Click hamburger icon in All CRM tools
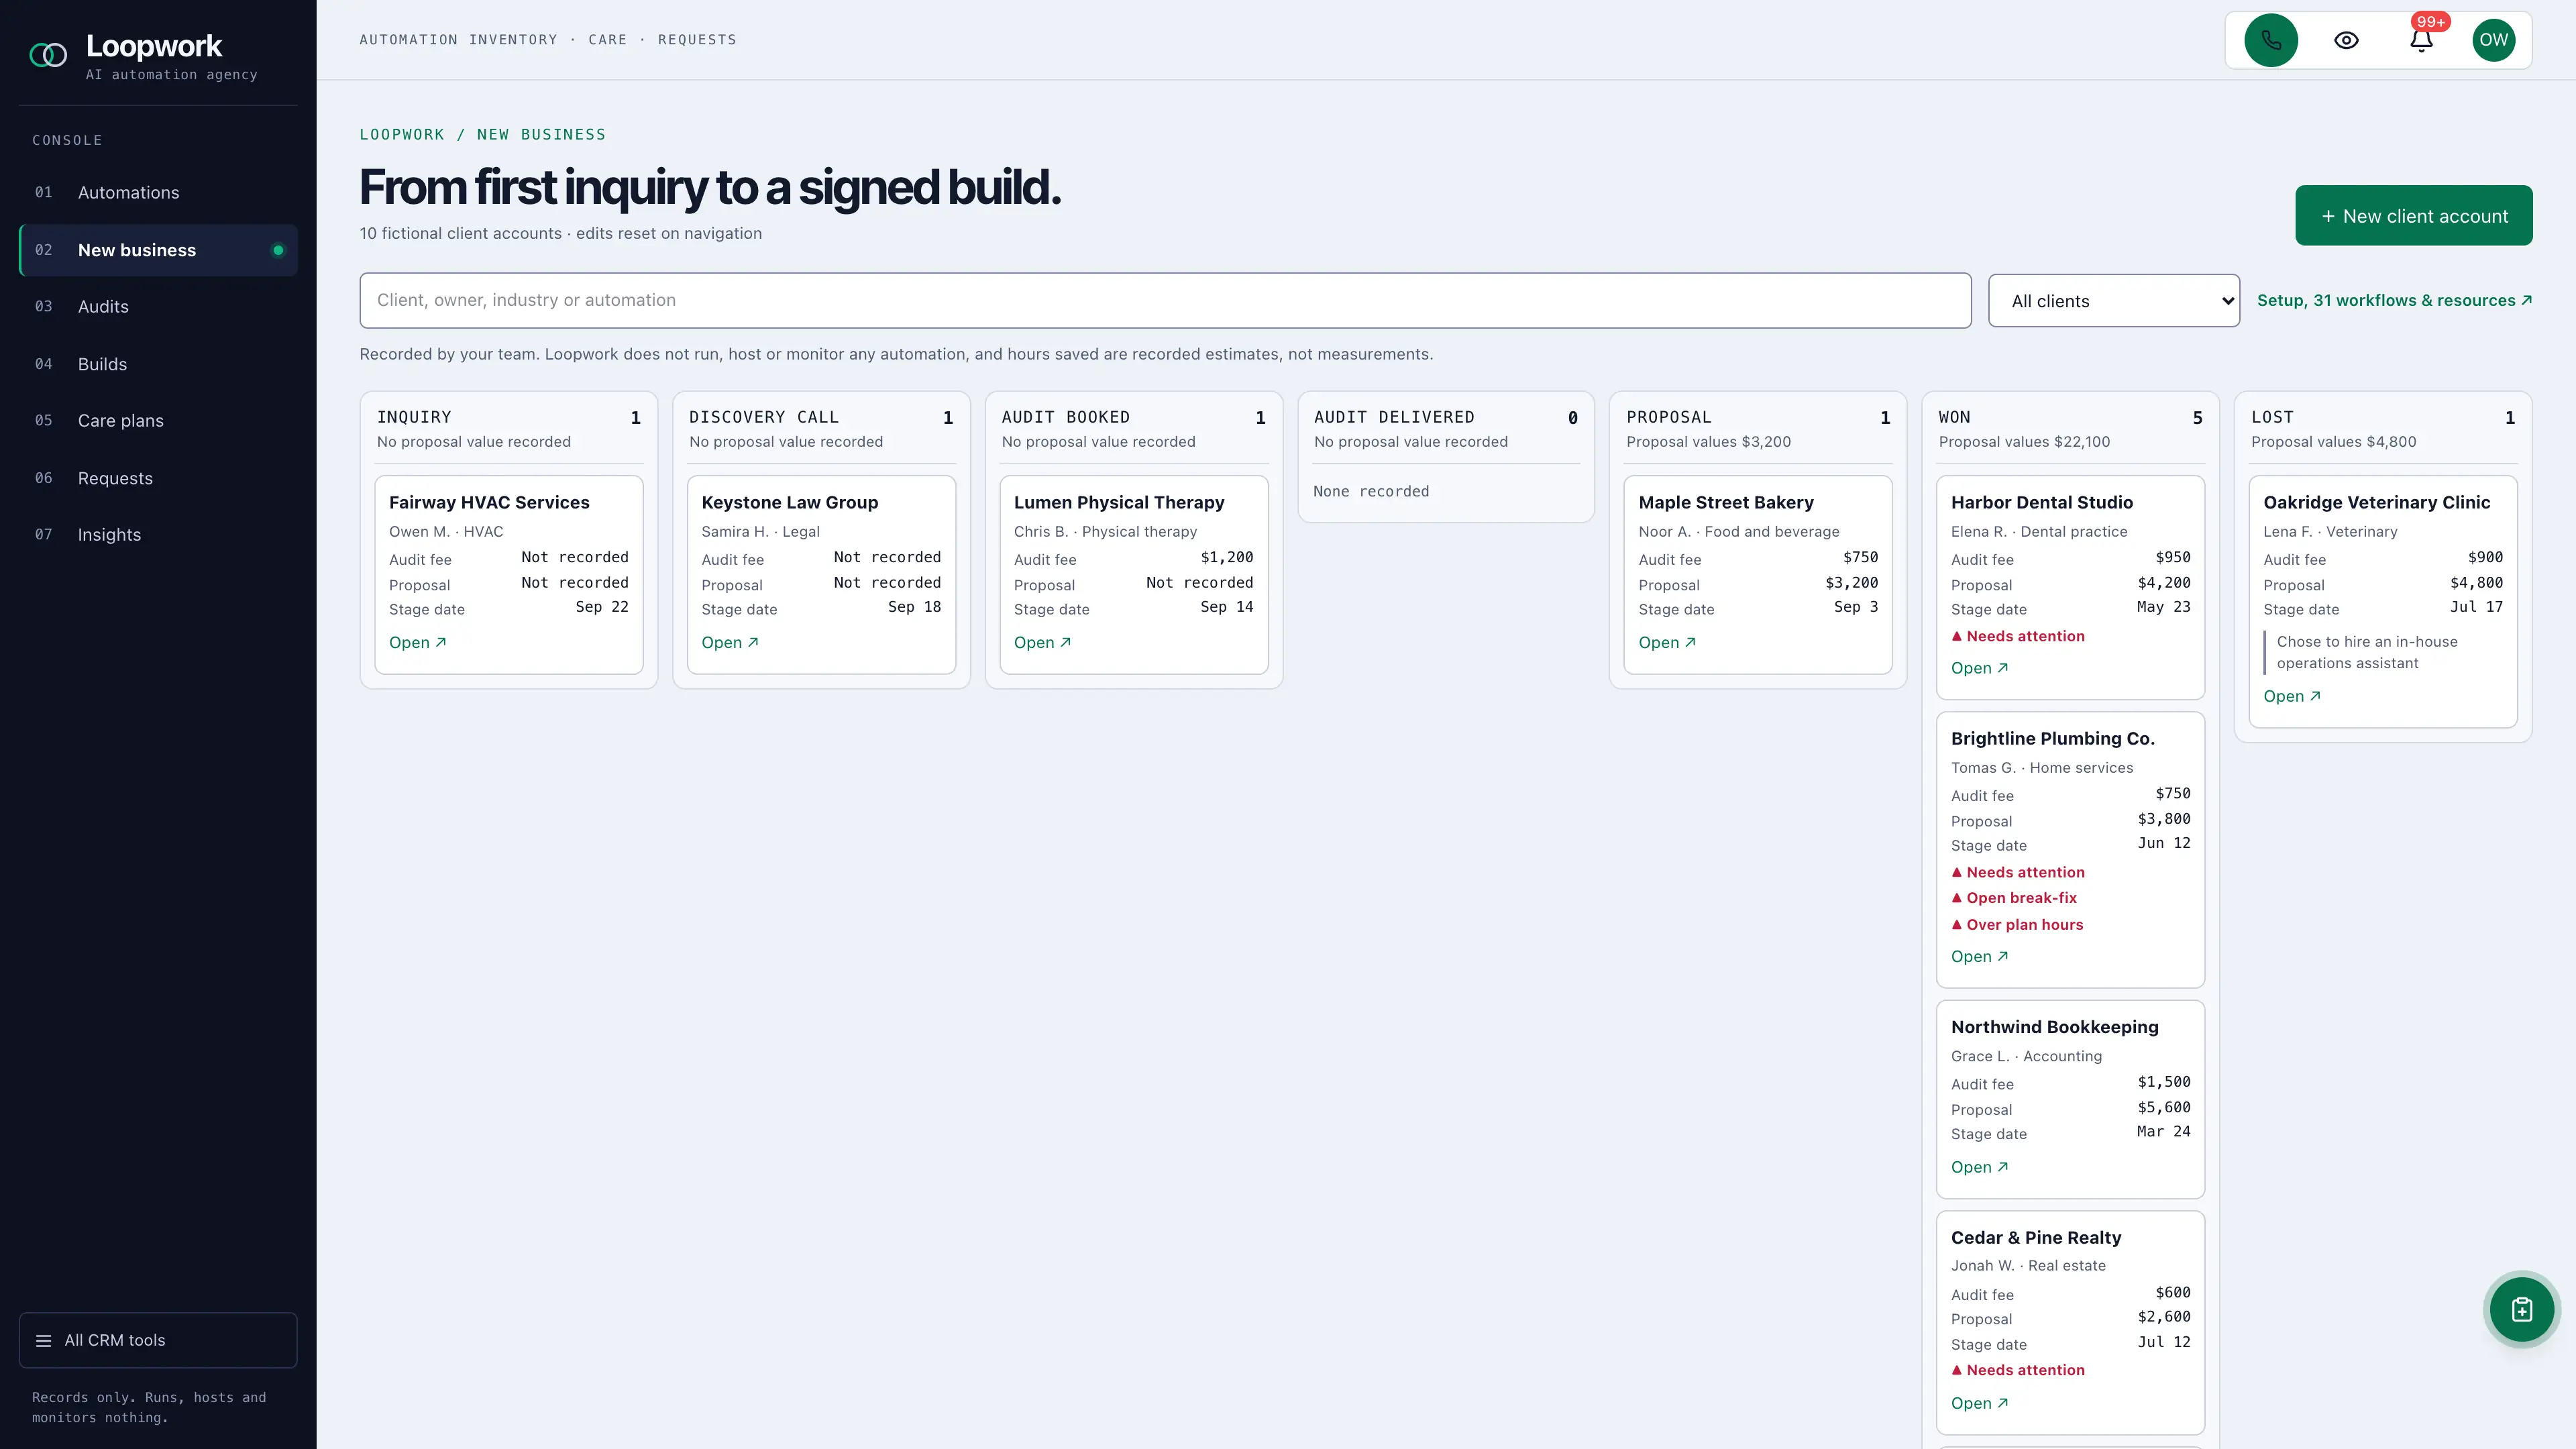This screenshot has height=1449, width=2576. [x=44, y=1340]
